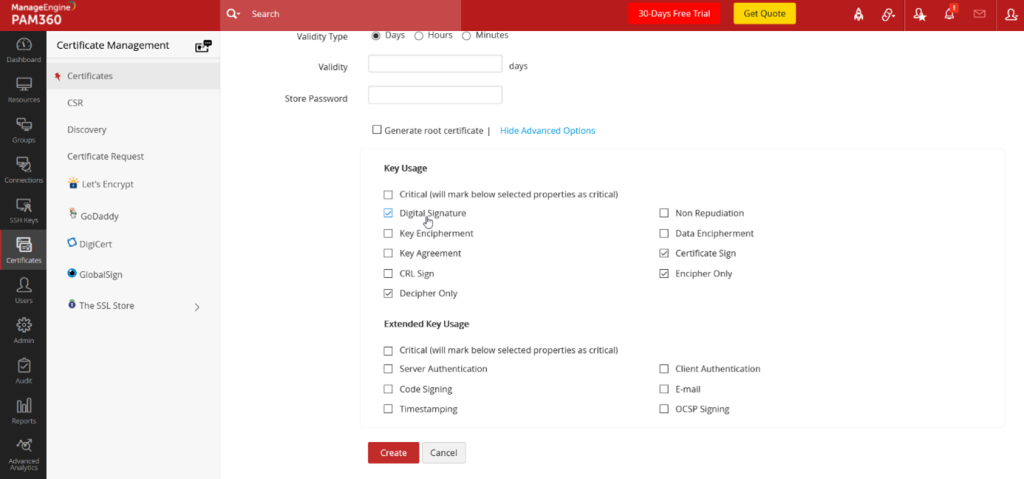
Task: Open the Audit section
Action: click(23, 369)
